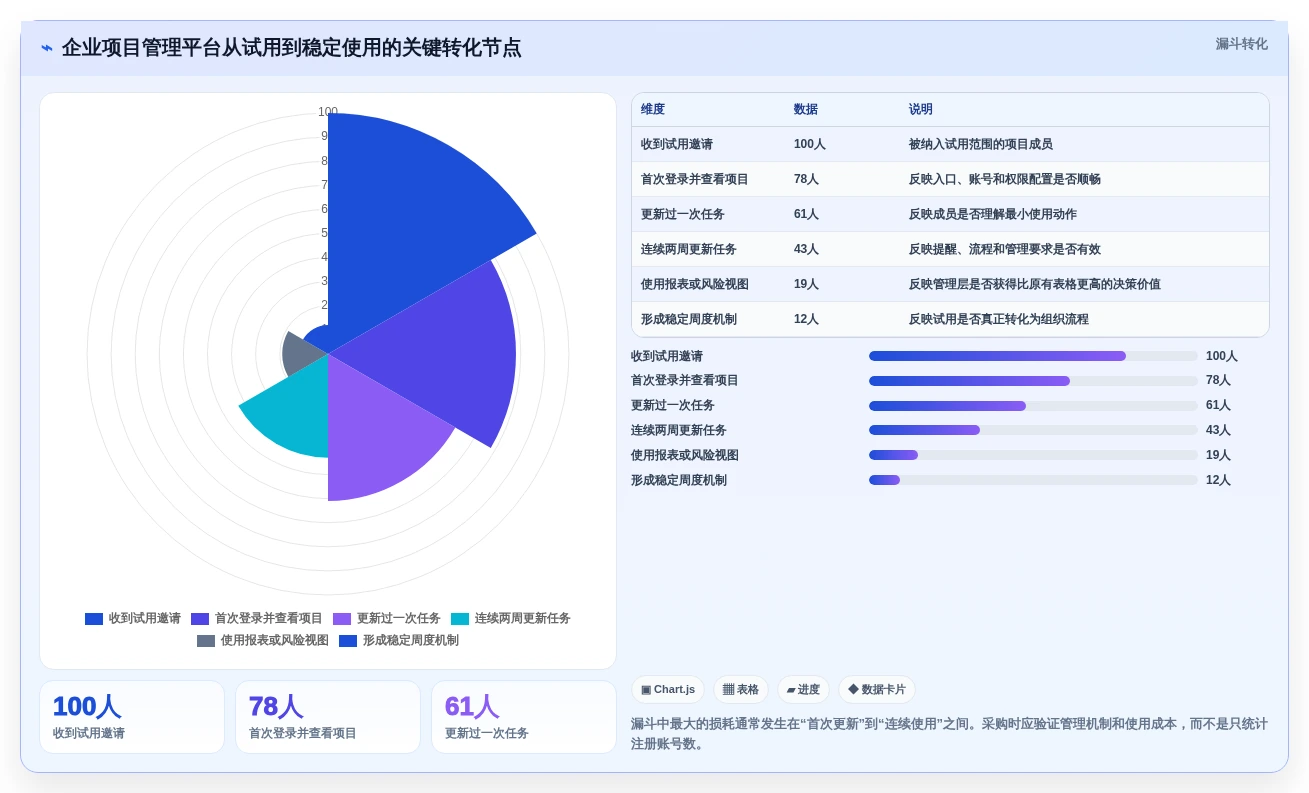Click table value 61人
The width and height of the screenshot is (1309, 793).
click(x=806, y=214)
